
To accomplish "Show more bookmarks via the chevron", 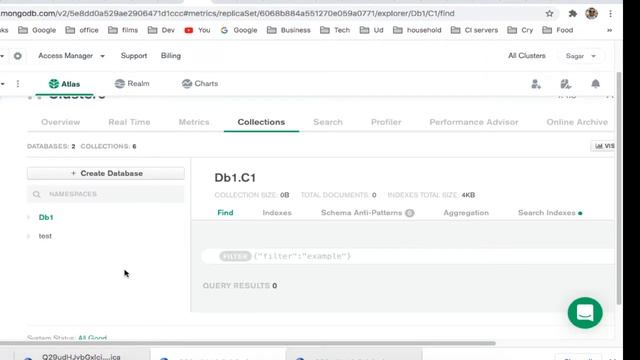I will pyautogui.click(x=609, y=30).
